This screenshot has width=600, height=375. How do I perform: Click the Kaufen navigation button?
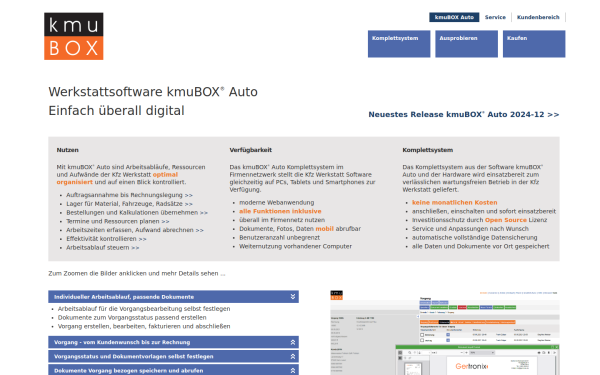tap(534, 44)
